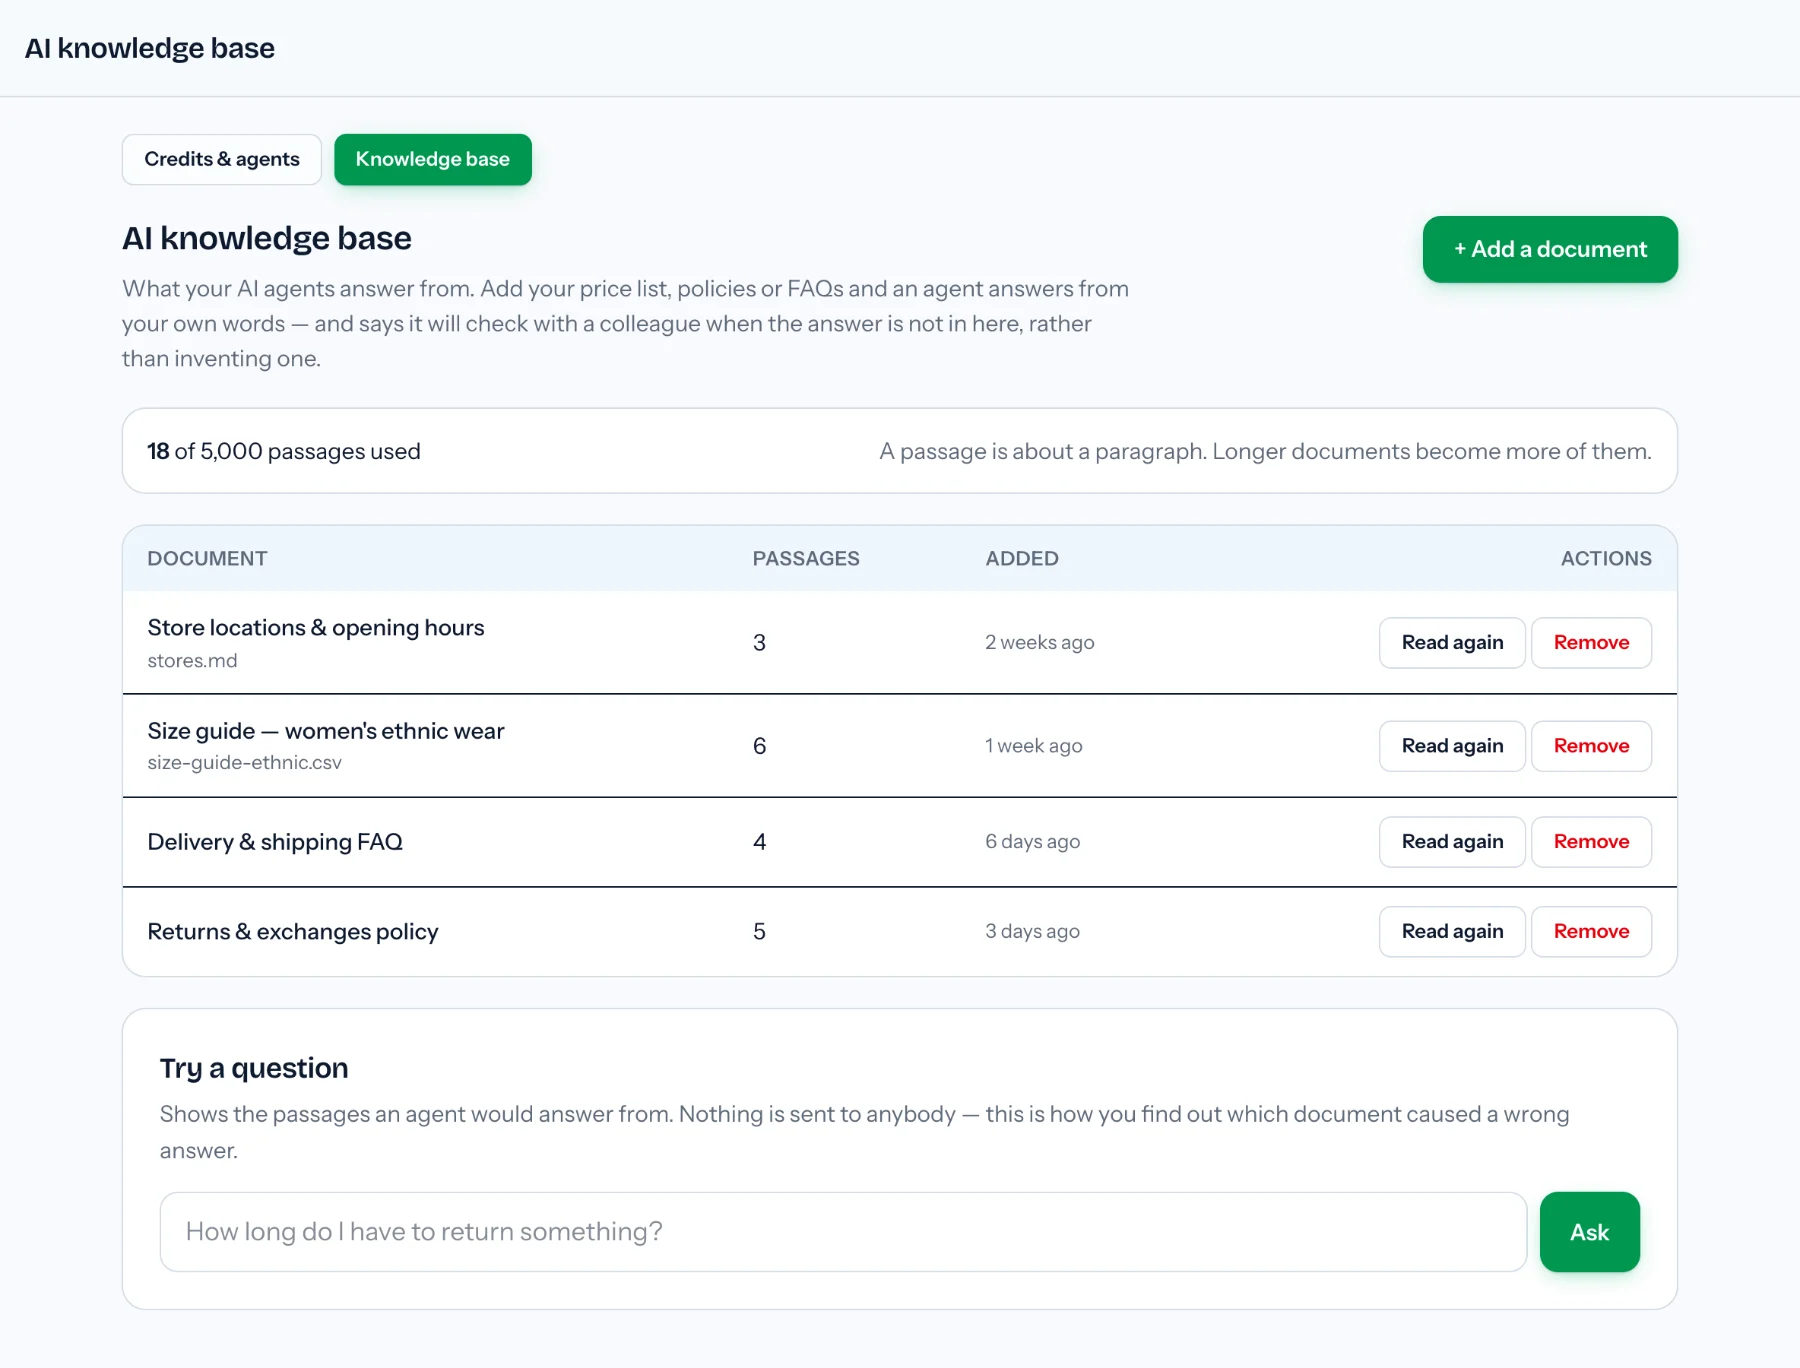
Task: Click the 18 of 5,000 passages used text
Action: [x=284, y=451]
